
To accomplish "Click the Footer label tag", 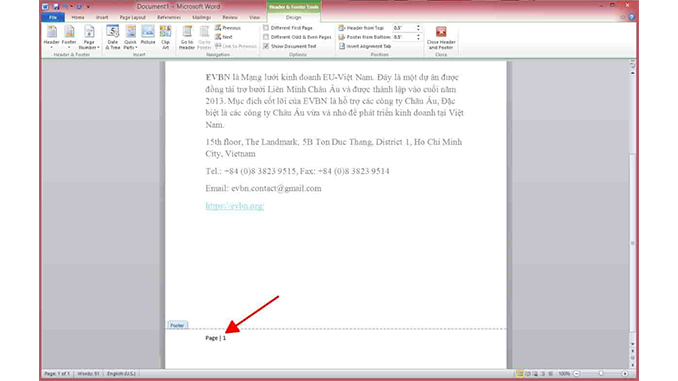I will (177, 325).
